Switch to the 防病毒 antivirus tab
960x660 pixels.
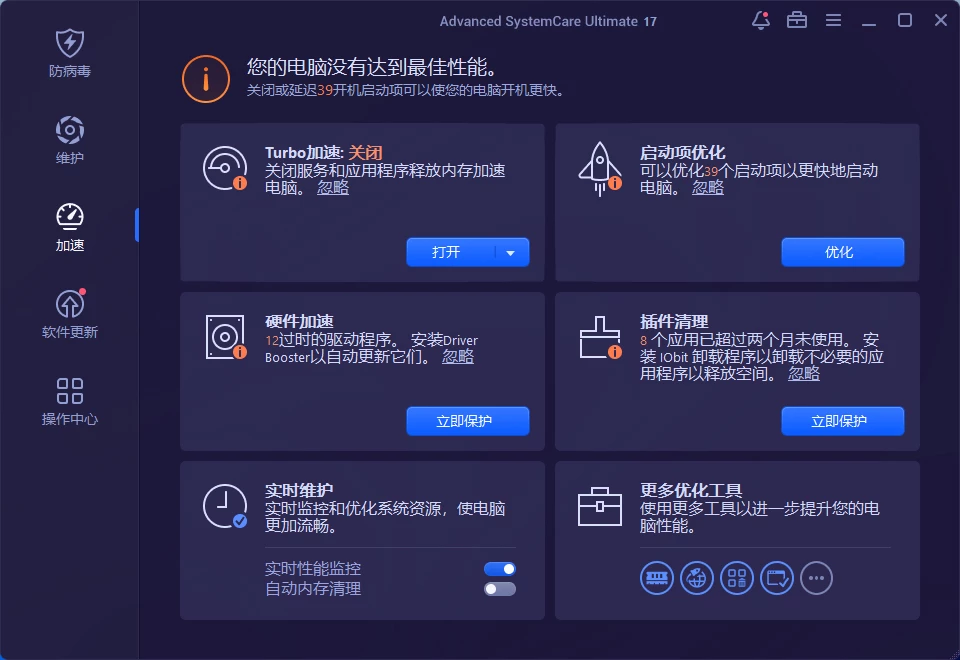(70, 53)
